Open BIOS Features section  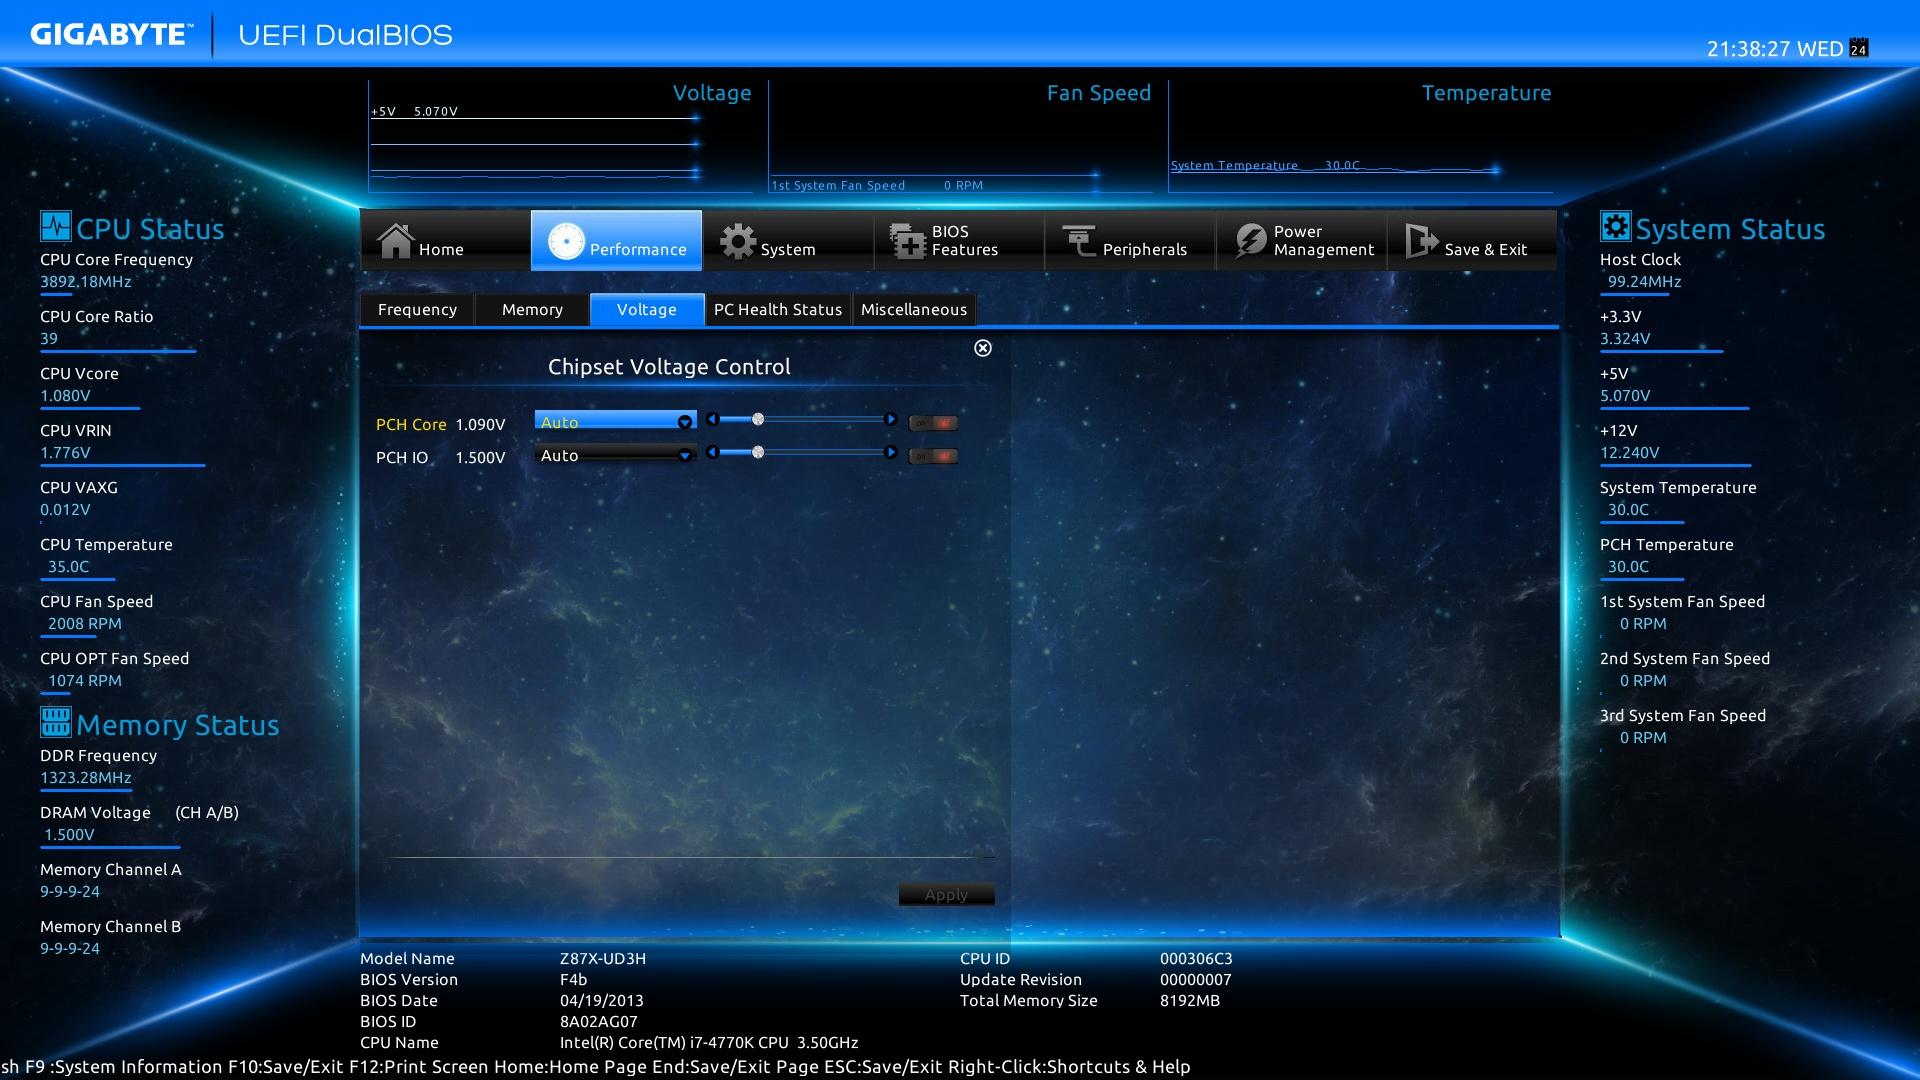coord(959,240)
